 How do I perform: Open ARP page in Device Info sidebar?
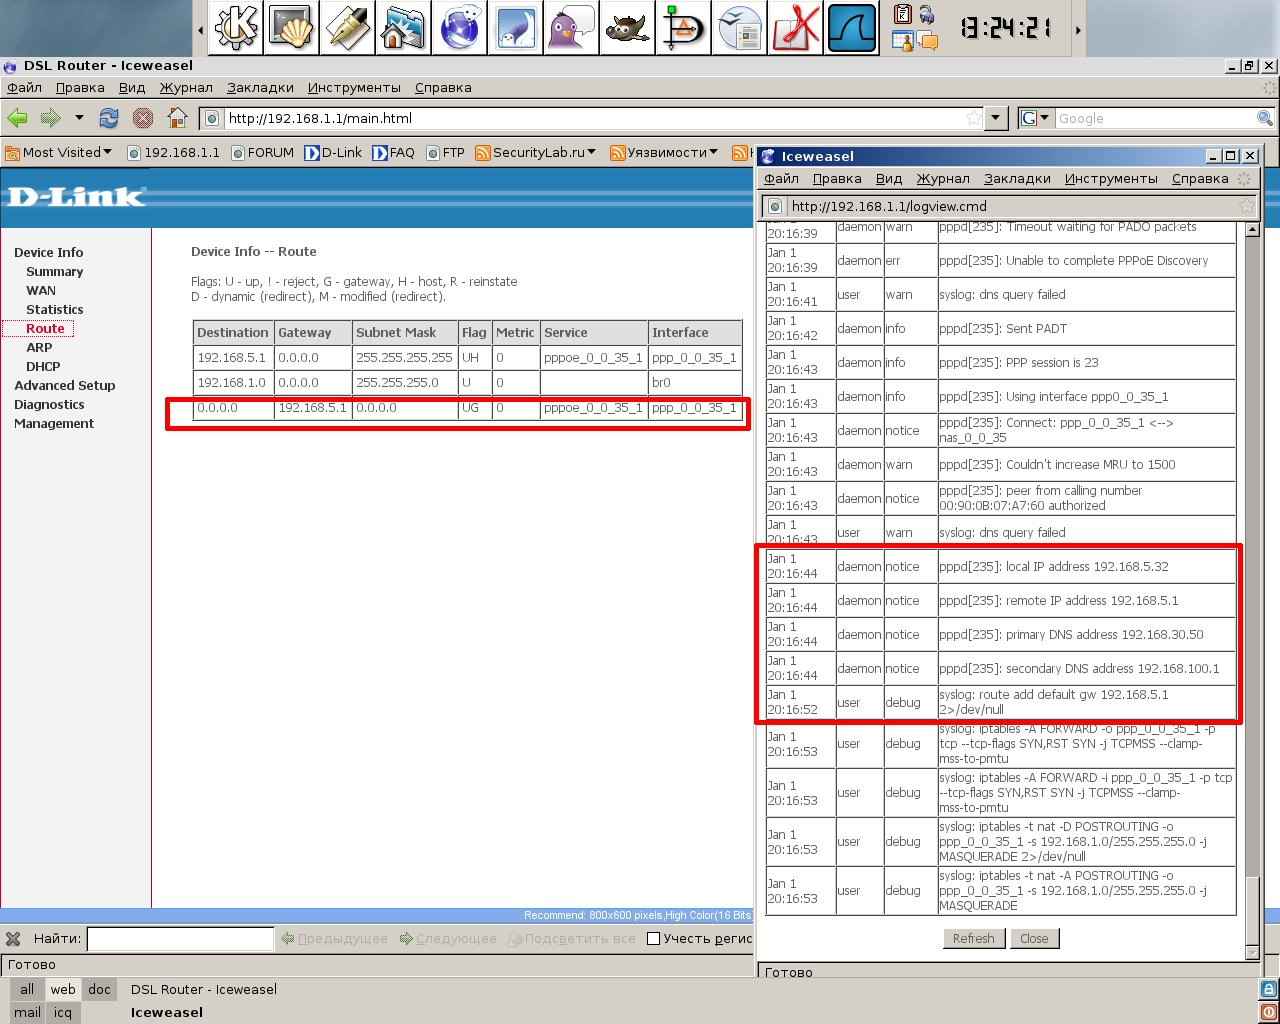pos(39,348)
